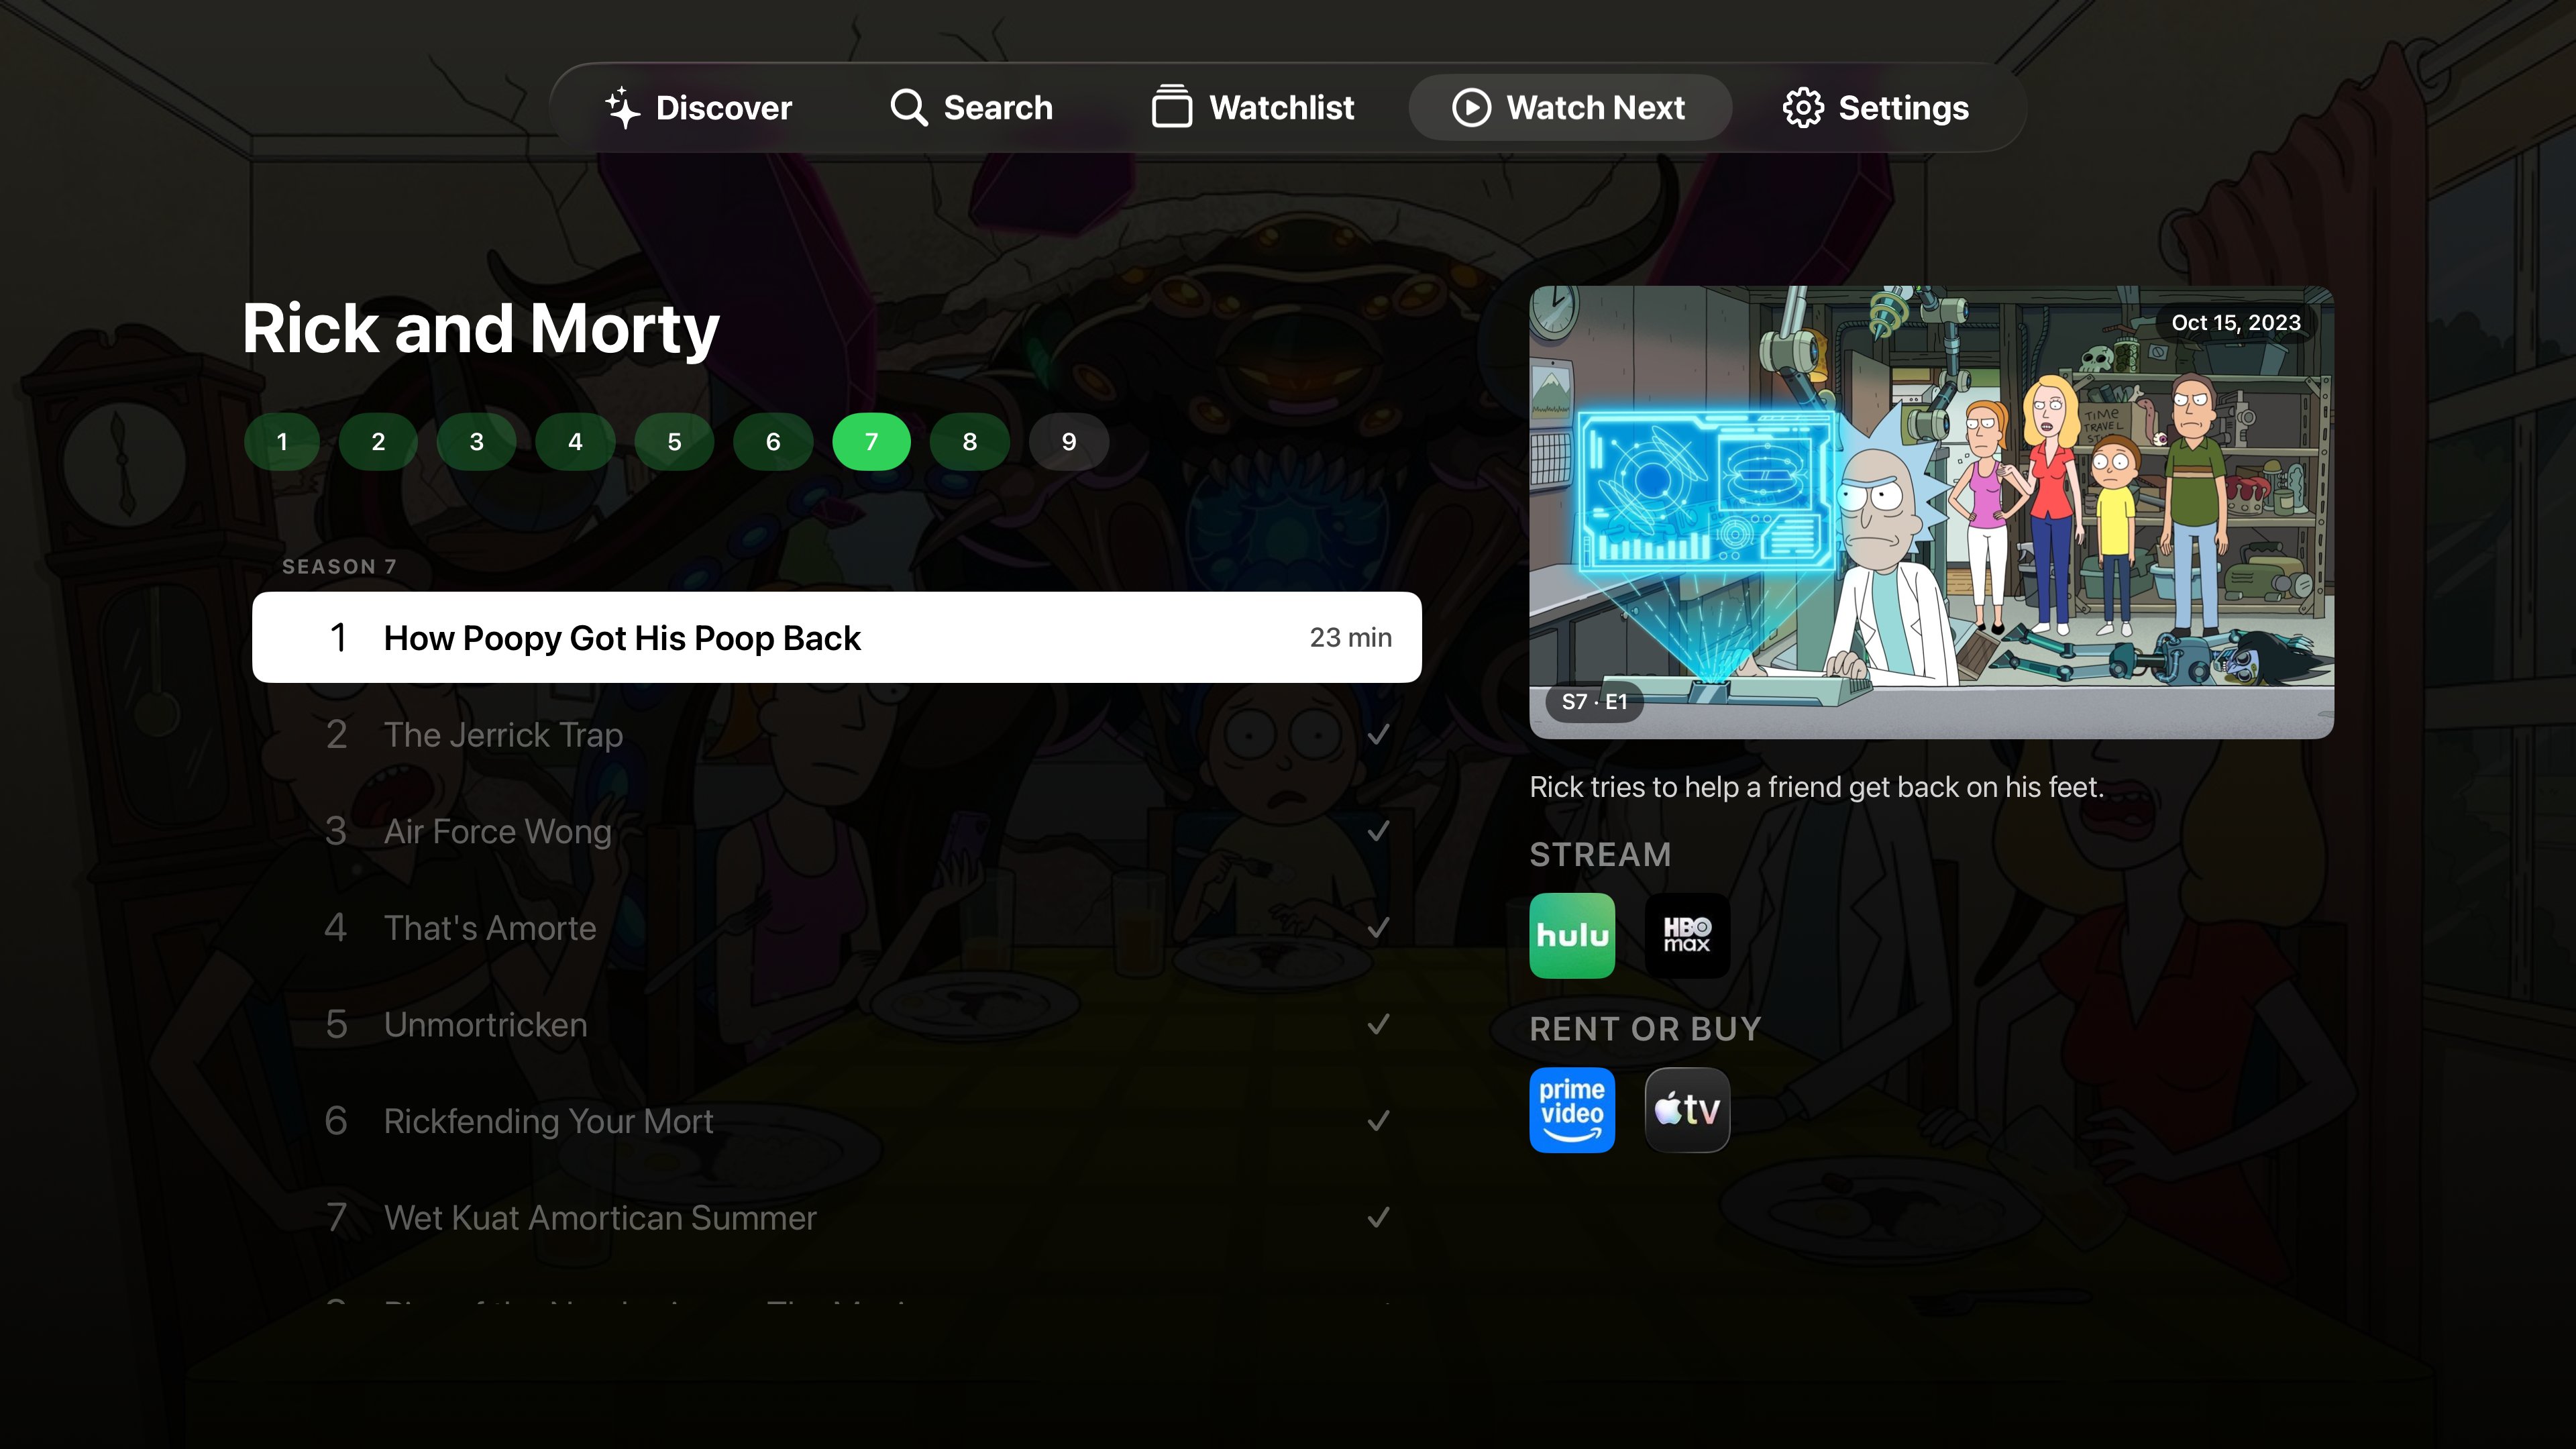Open the Settings tab
This screenshot has height=1449, width=2576.
1876,108
